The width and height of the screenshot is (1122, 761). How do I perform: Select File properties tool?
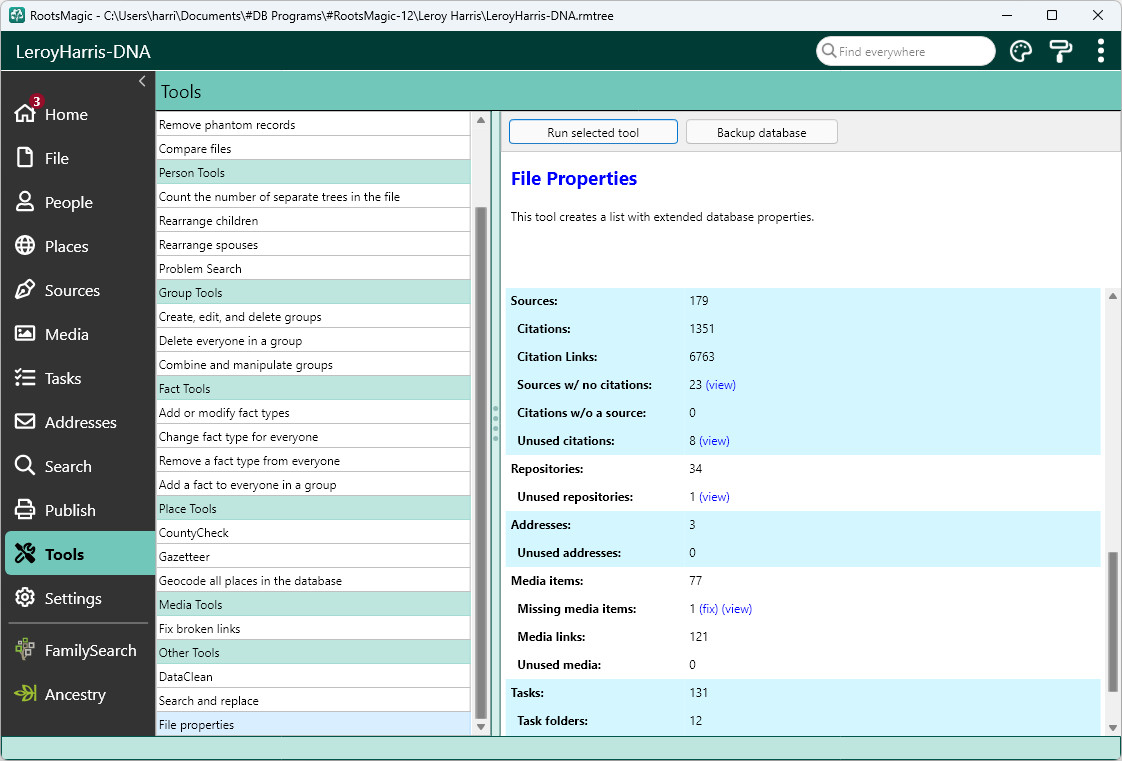click(x=313, y=725)
